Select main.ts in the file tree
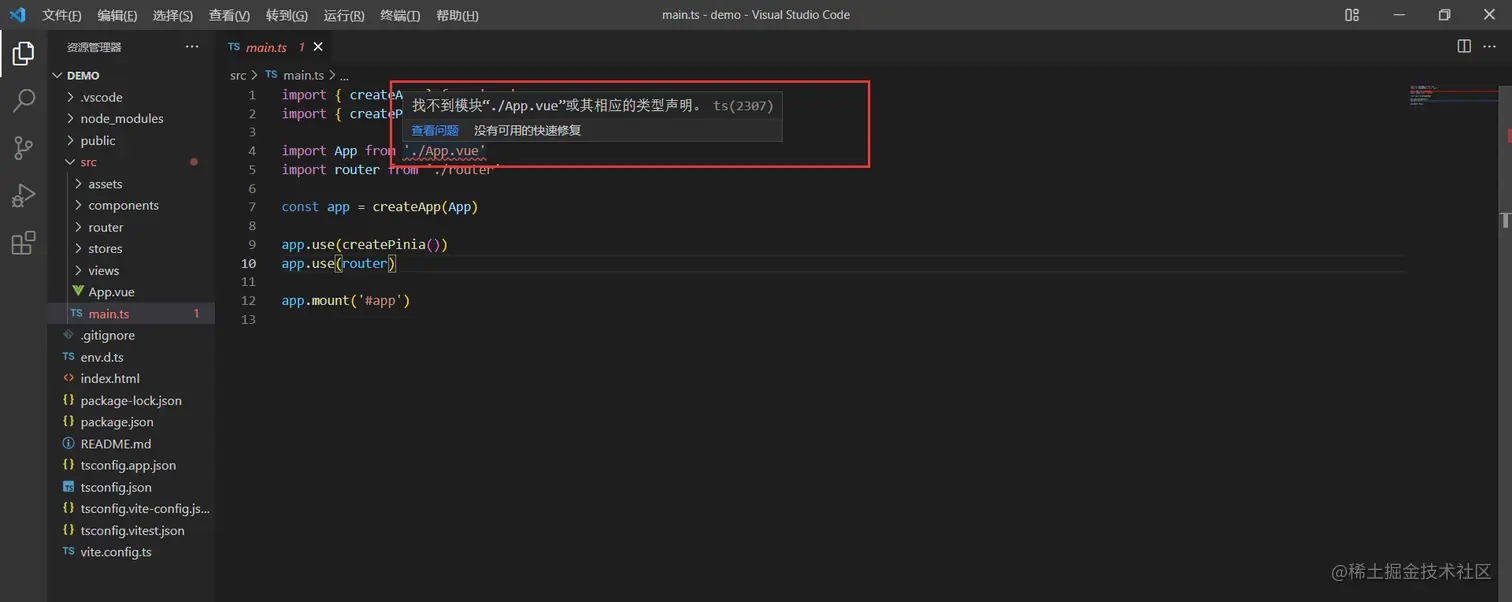Viewport: 1512px width, 602px height. 131,314
